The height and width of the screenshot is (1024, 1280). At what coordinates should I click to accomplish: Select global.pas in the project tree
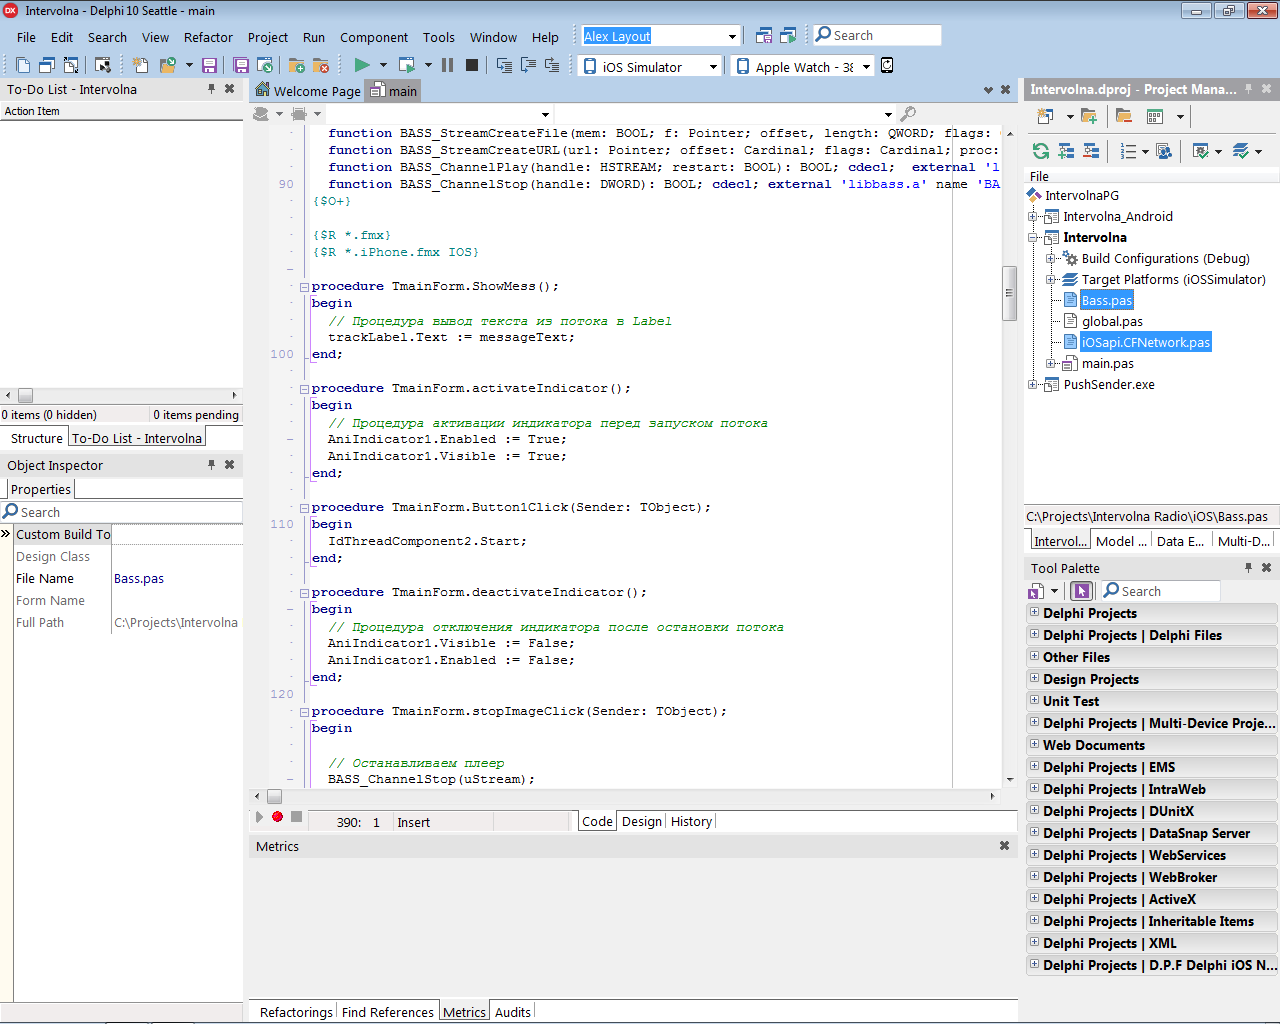click(1111, 321)
